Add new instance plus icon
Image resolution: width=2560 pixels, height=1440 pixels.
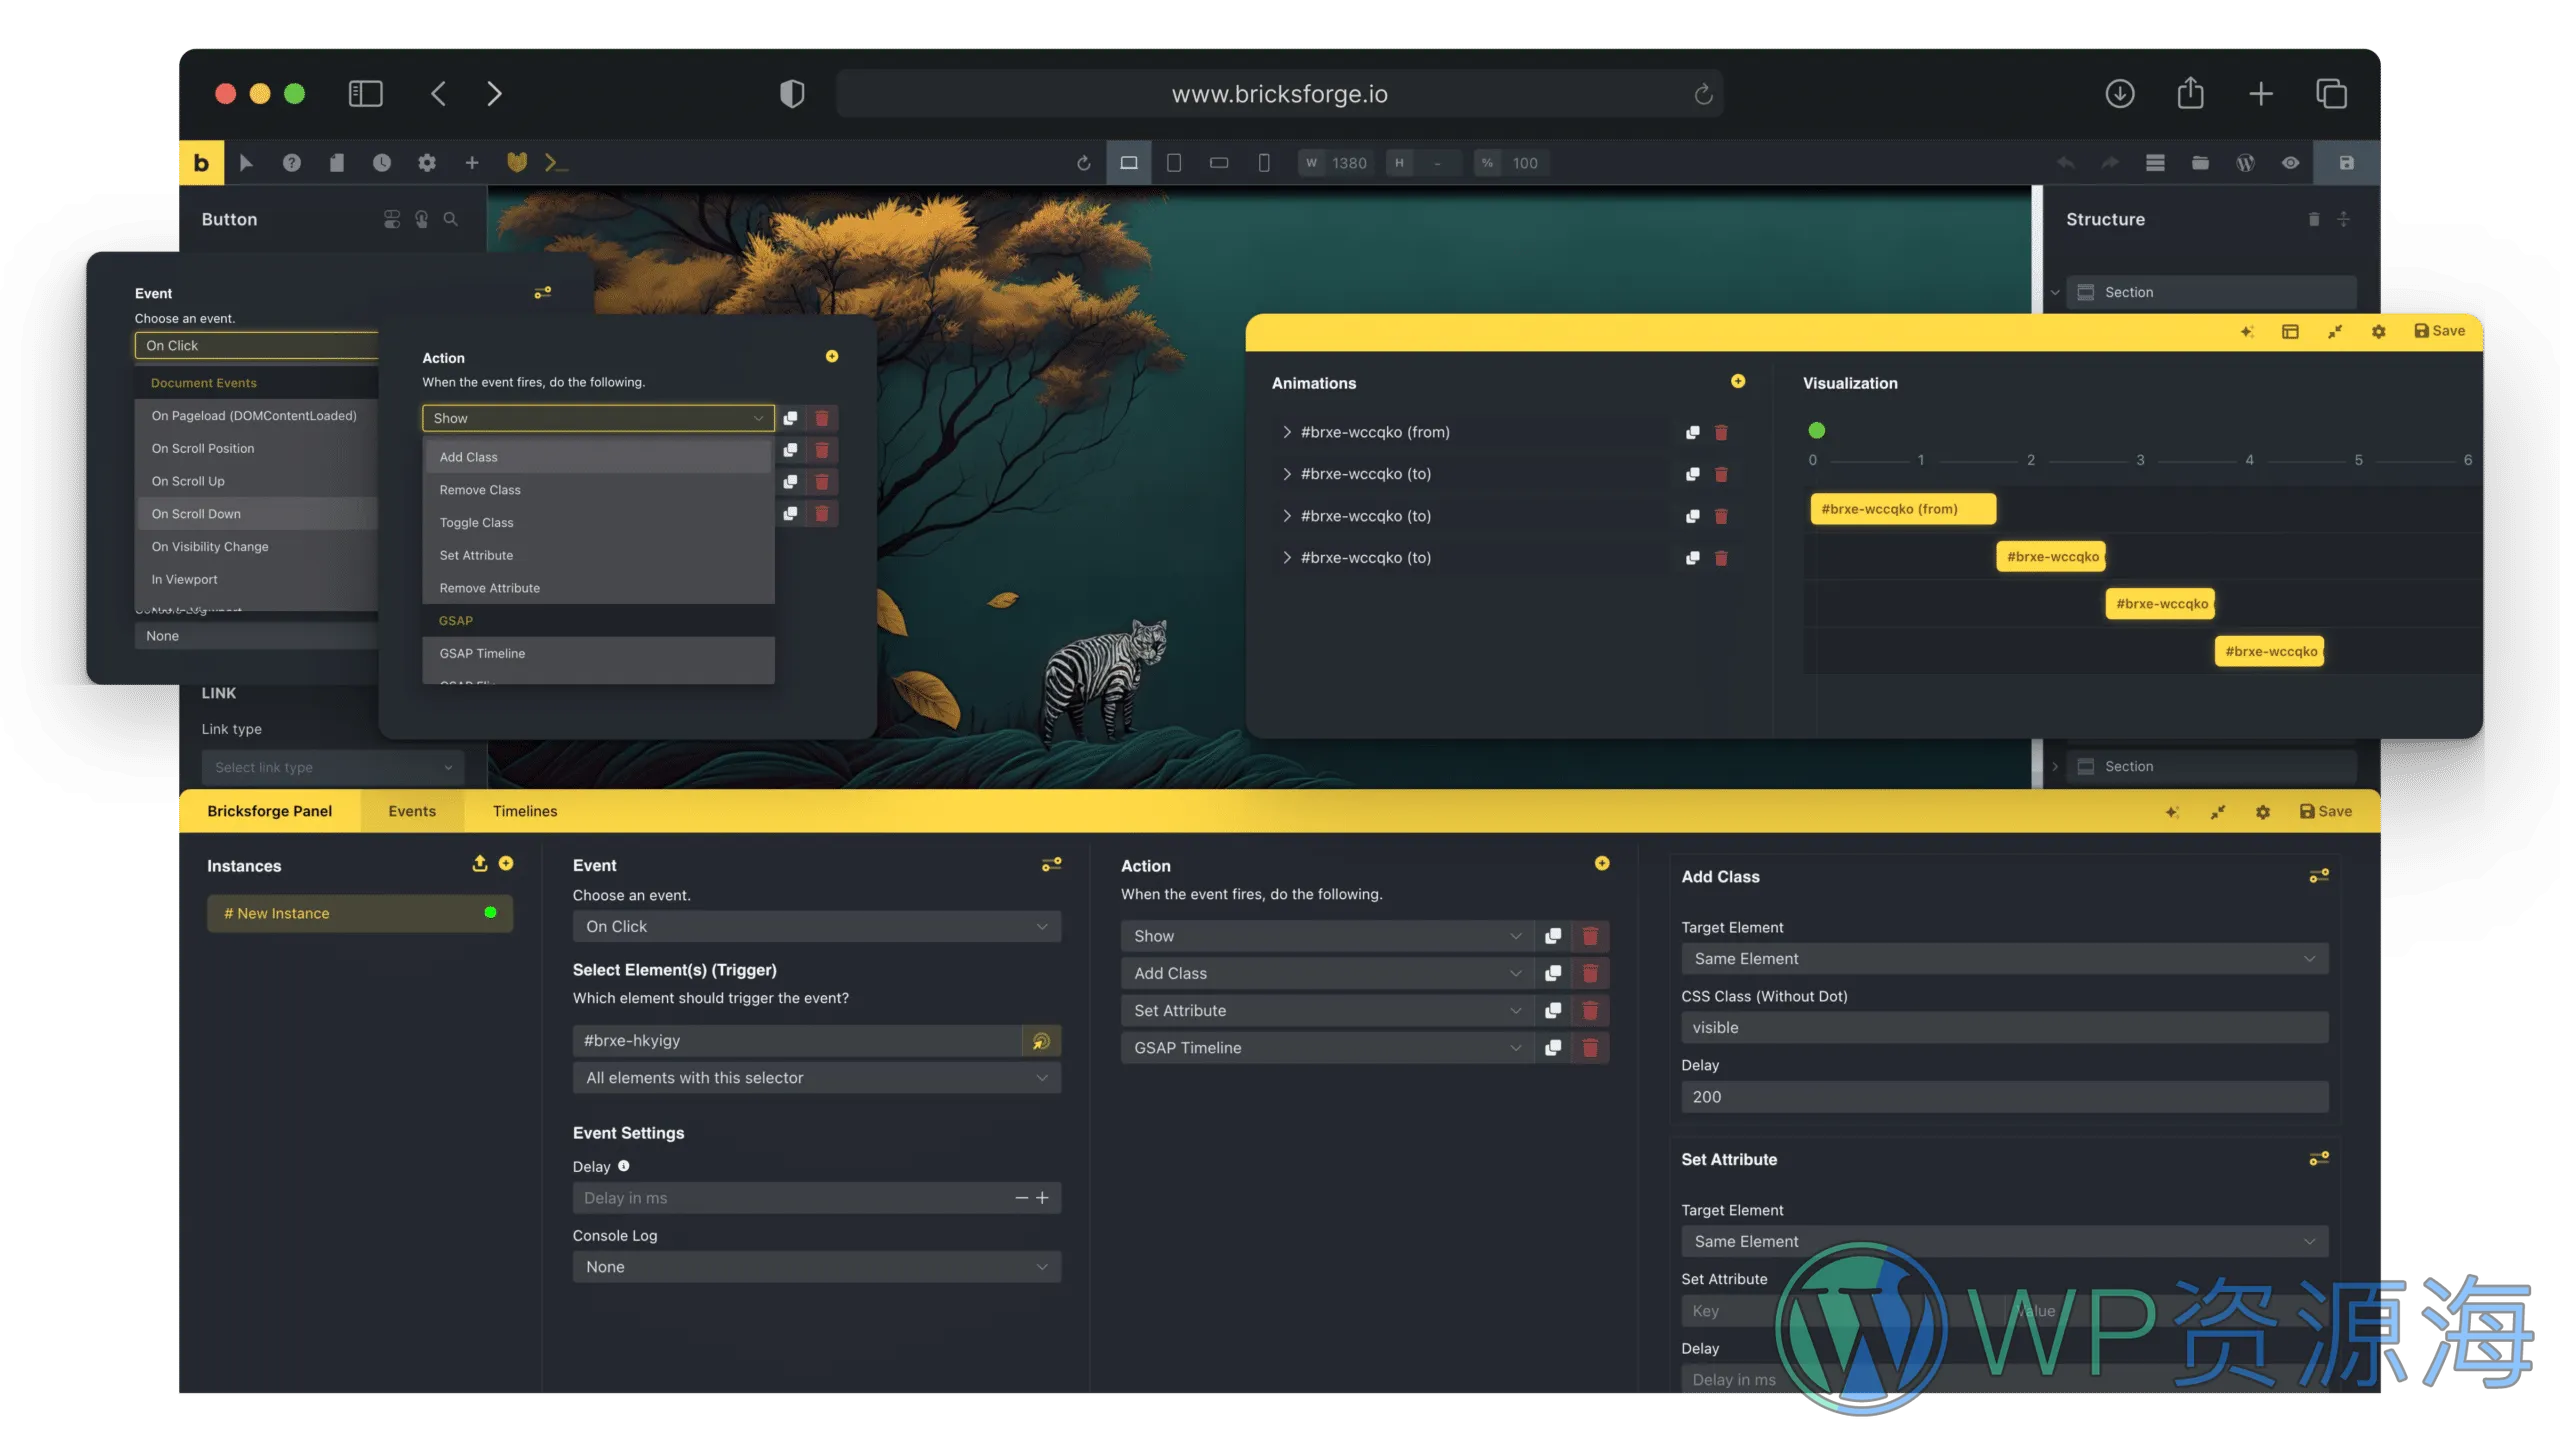506,863
